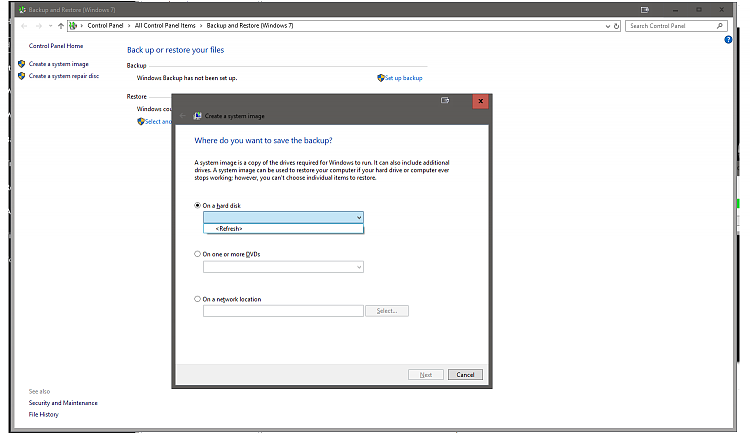Select On one or more DVDs option
This screenshot has width=750, height=433.
coord(197,254)
